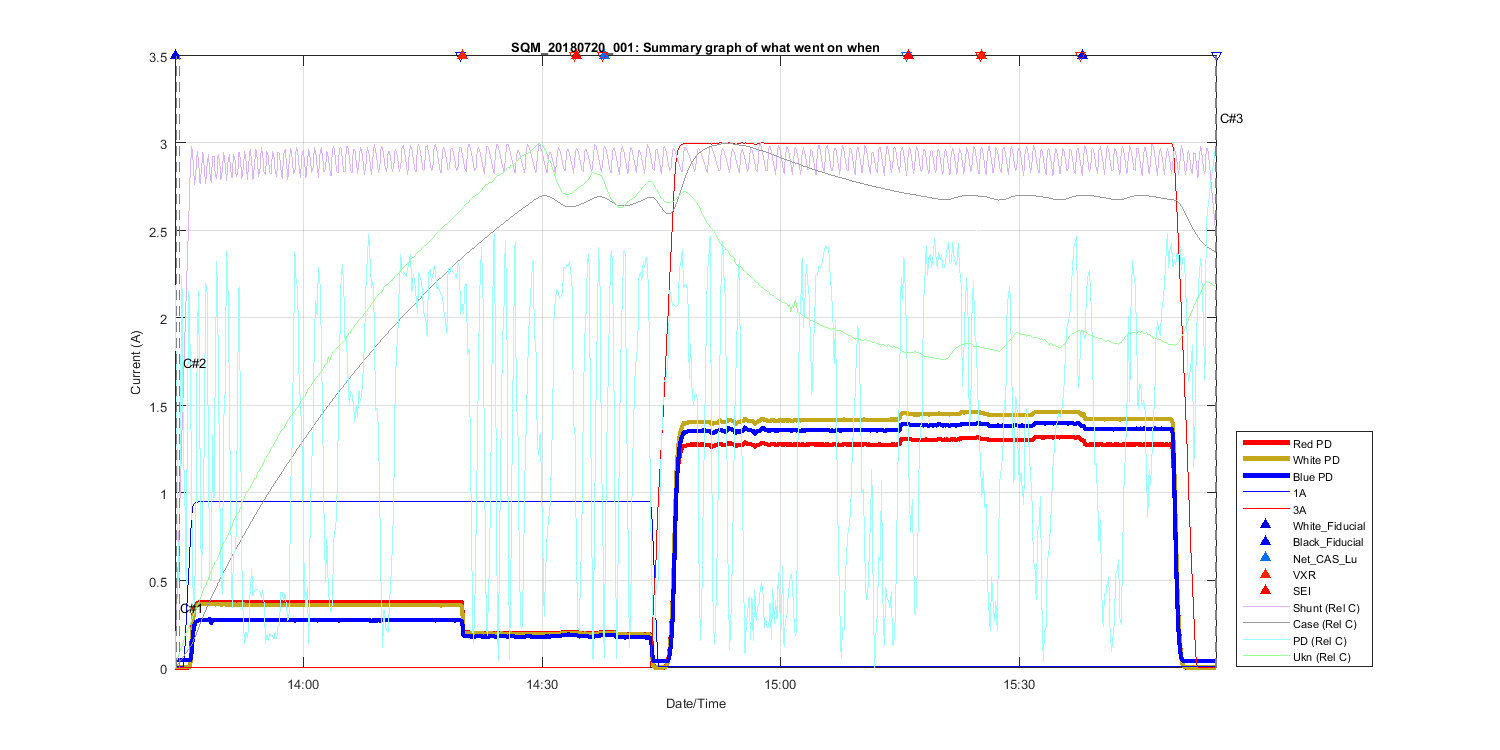Click the blue triangle marker at top-left corner

coord(175,55)
